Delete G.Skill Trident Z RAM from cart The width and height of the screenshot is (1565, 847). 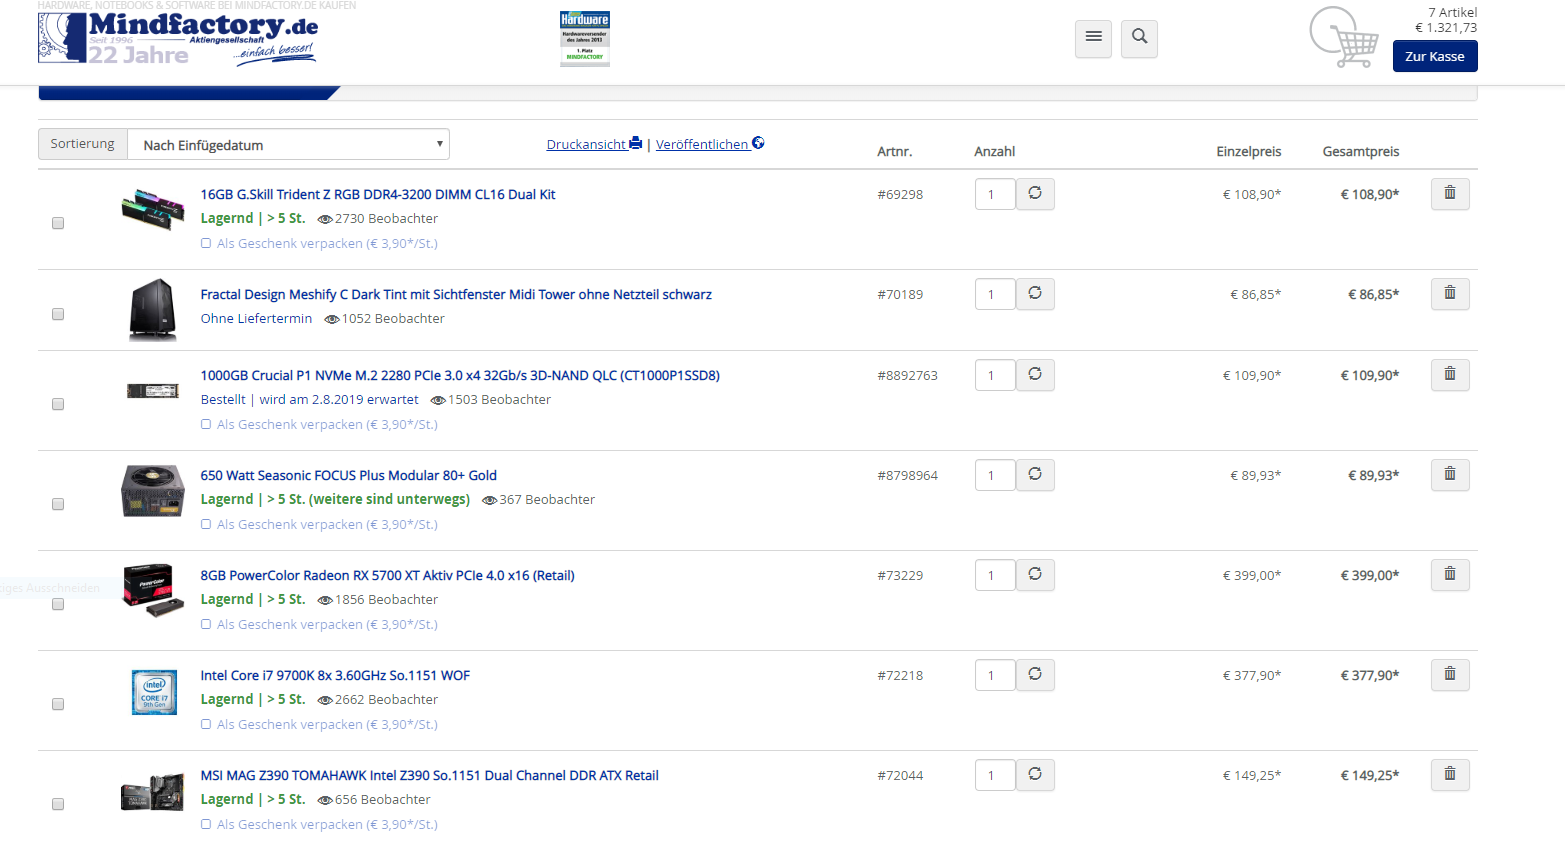[1450, 193]
